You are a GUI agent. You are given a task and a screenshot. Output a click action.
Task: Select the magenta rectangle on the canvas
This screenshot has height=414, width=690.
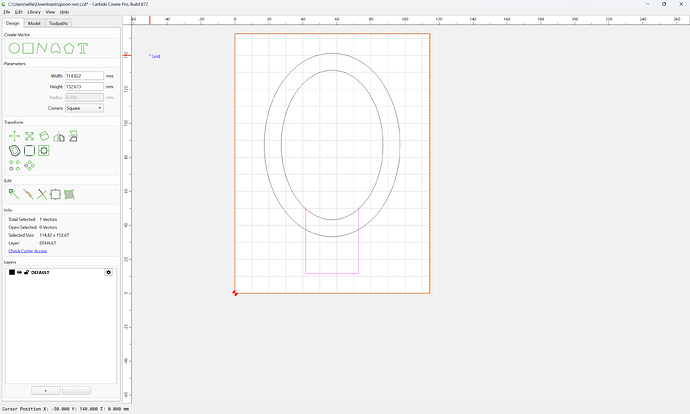coord(332,273)
